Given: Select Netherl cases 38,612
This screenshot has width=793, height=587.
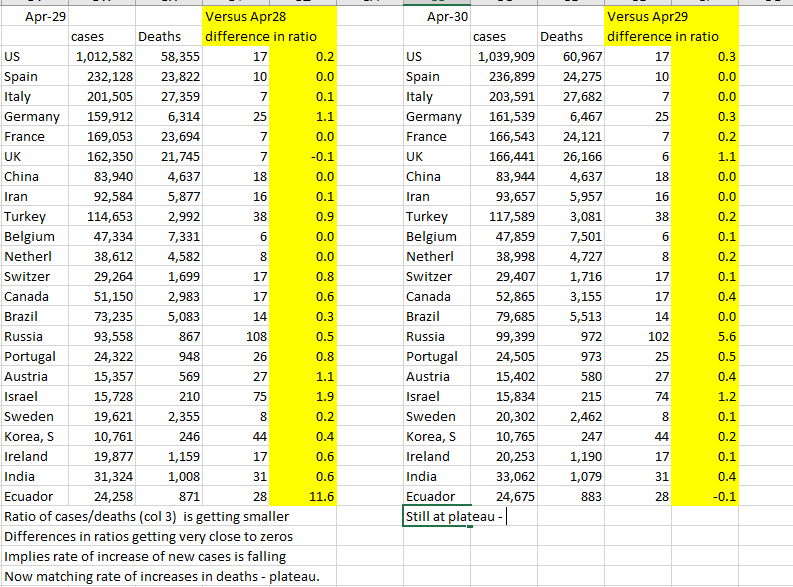Looking at the screenshot, I should point(102,256).
